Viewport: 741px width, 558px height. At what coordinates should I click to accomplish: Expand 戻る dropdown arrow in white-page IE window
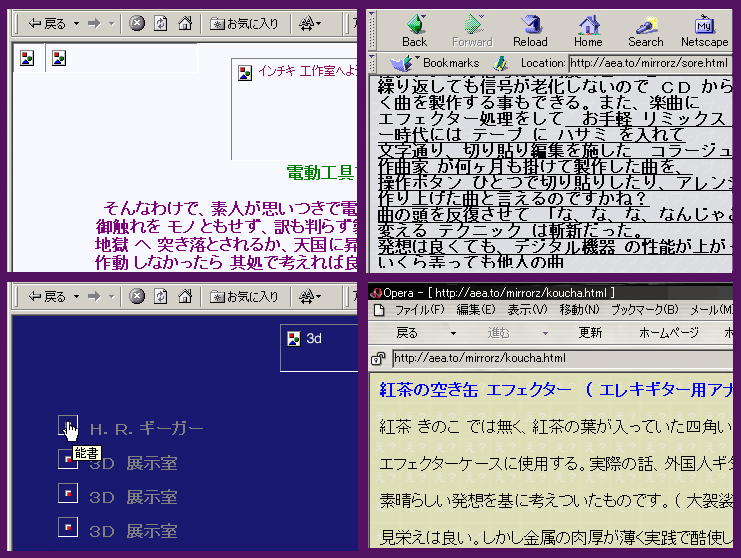(x=75, y=22)
